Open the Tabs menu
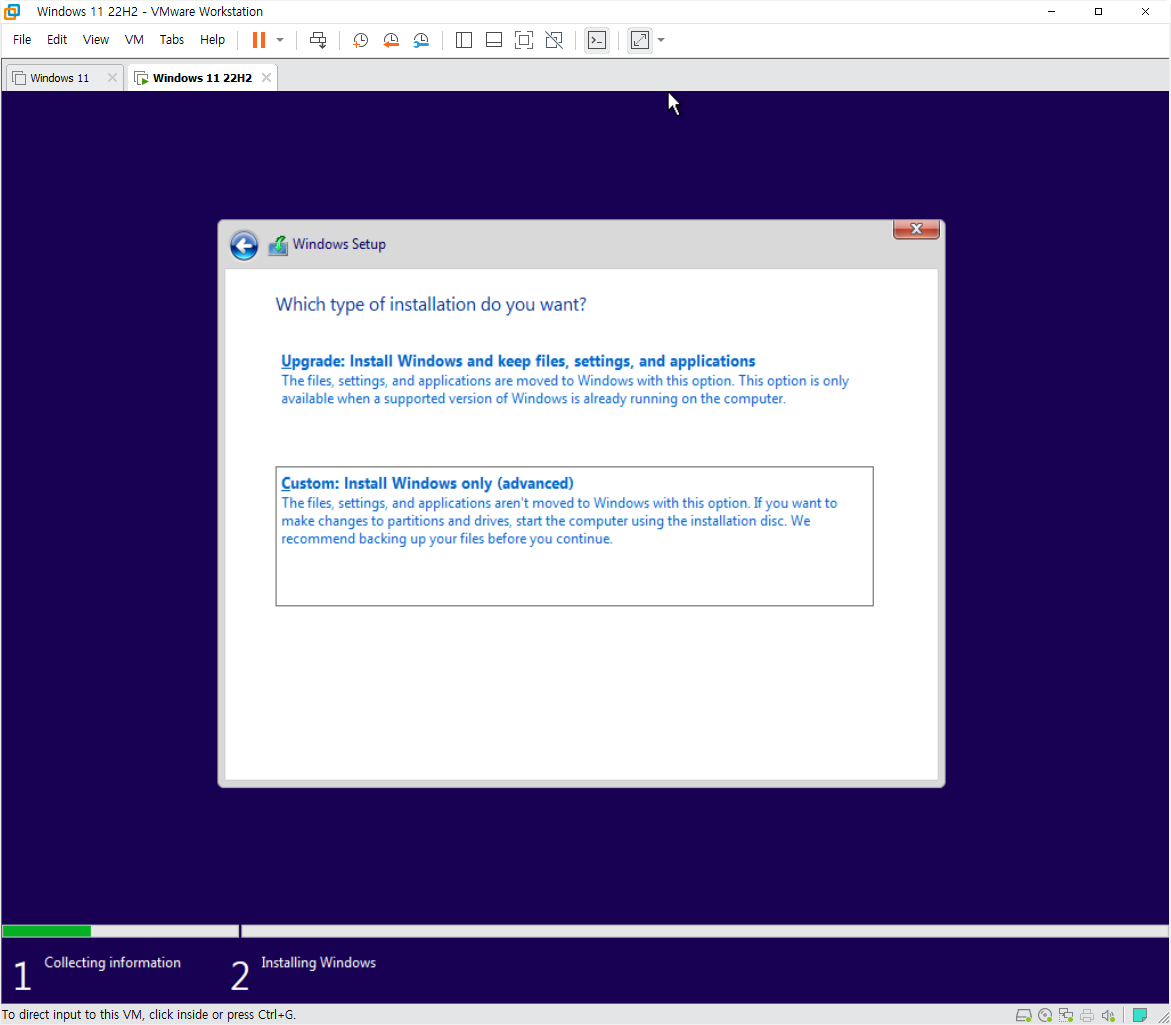This screenshot has width=1171, height=1025. click(172, 40)
